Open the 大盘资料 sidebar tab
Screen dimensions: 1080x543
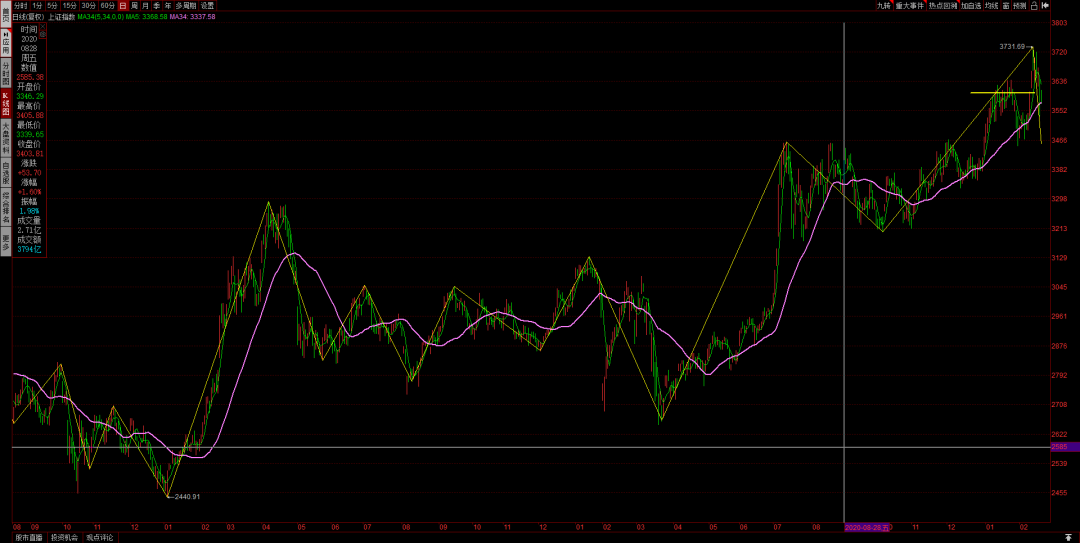tap(6, 138)
